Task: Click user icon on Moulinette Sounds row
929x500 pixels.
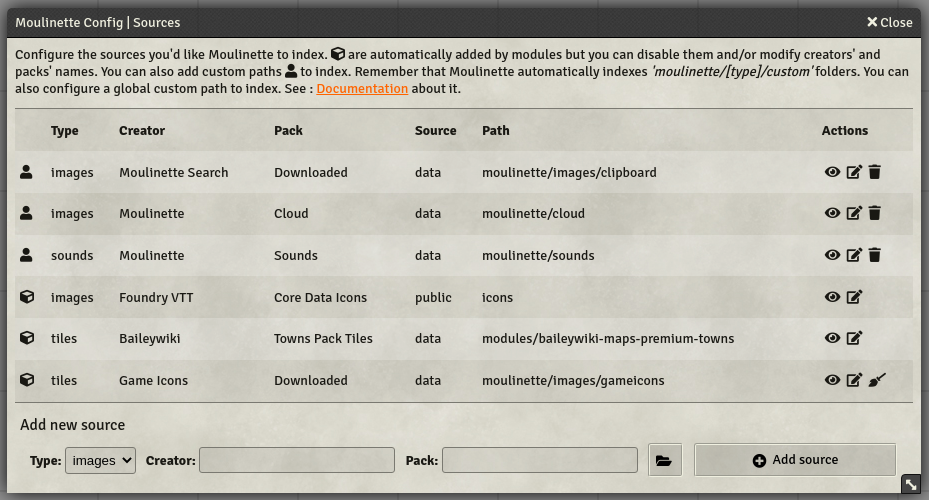Action: [26, 255]
